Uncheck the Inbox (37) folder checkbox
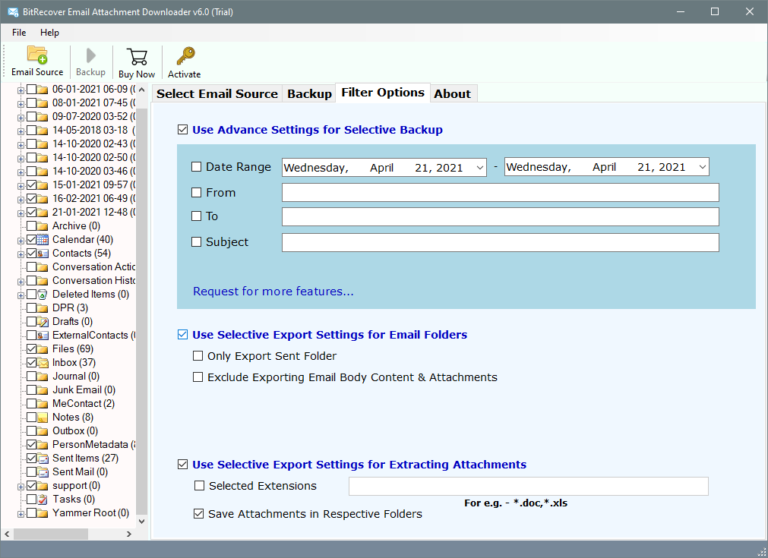Screen dimensions: 768x558 [32, 363]
